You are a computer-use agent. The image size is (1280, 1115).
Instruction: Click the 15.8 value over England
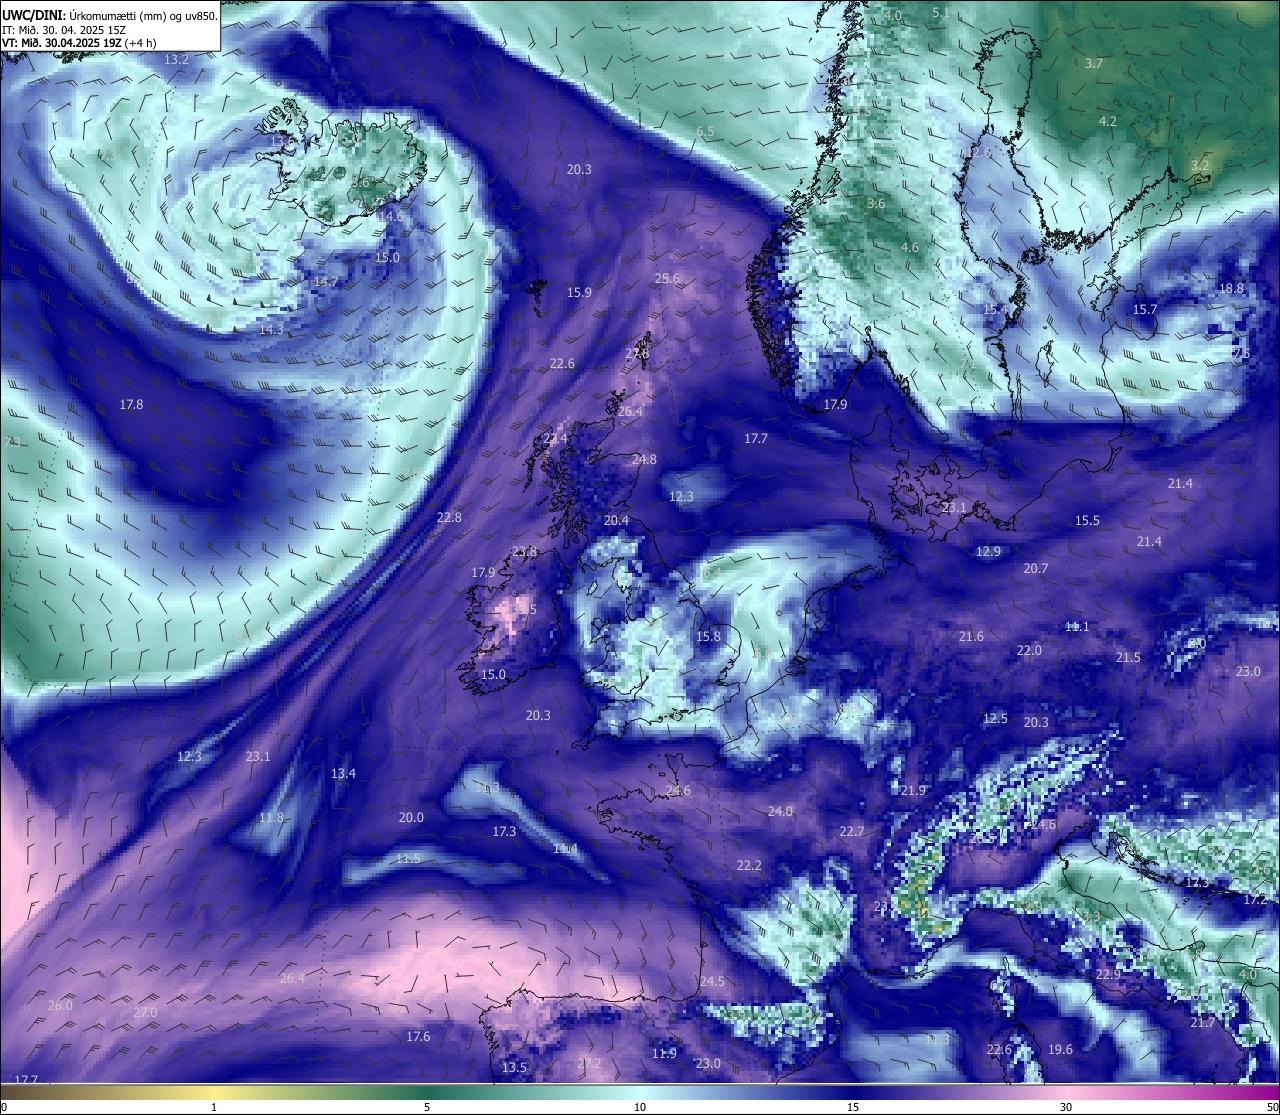pos(708,637)
